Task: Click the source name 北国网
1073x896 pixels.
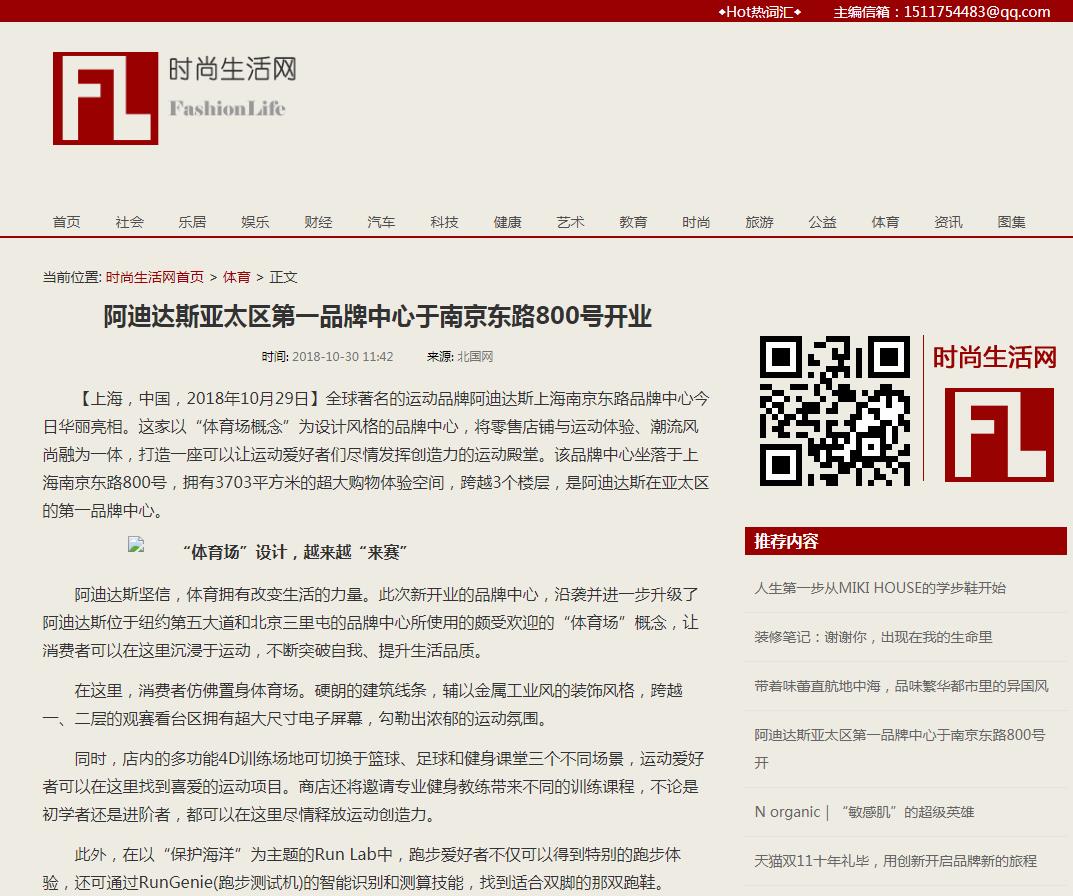Action: click(x=475, y=357)
